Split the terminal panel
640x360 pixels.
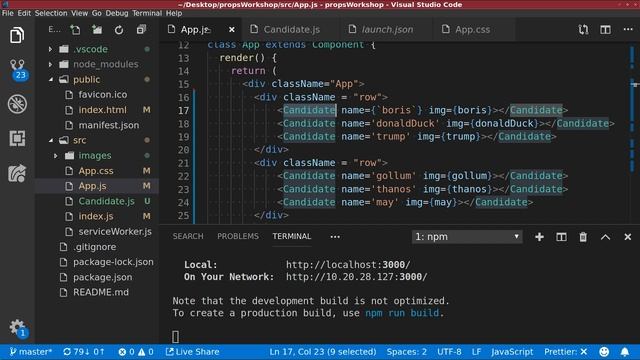click(561, 237)
